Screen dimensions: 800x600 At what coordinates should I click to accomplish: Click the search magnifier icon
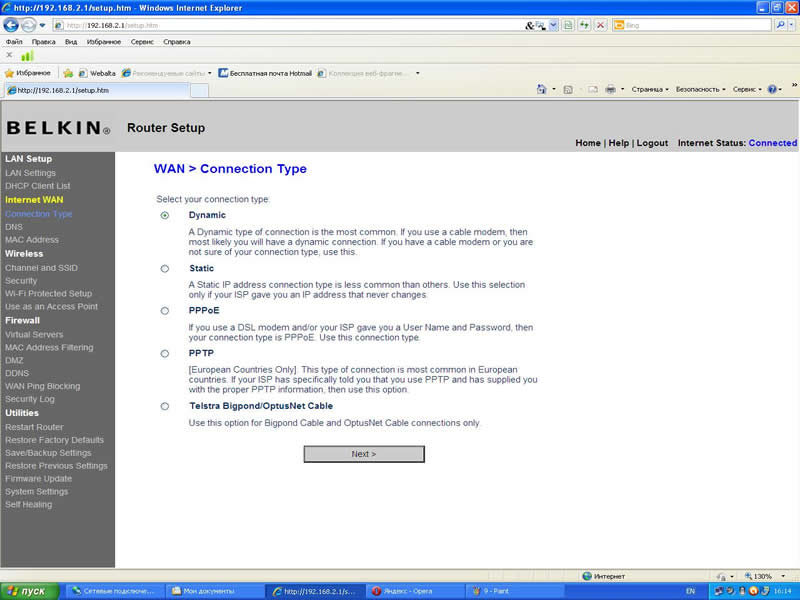pos(780,25)
